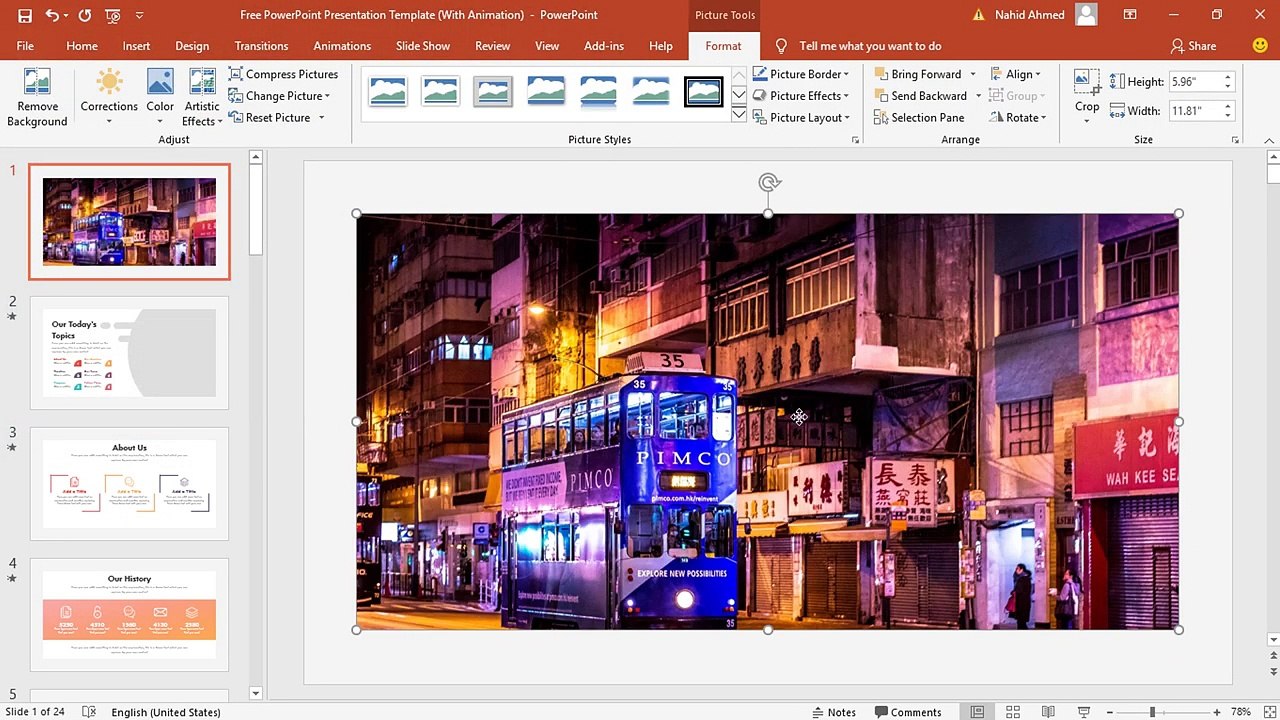
Task: Click the zoom in plus button
Action: (1217, 712)
